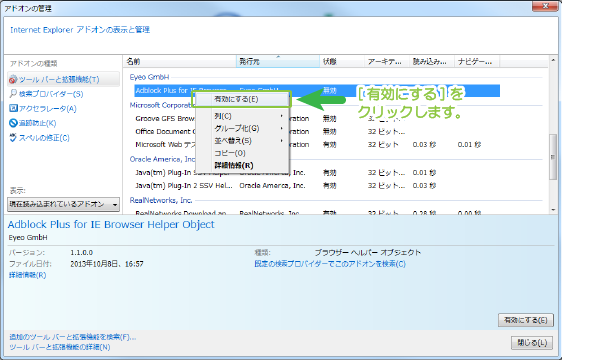Open the find more toolbars and extensions link
600x361 pixels.
pos(73,337)
